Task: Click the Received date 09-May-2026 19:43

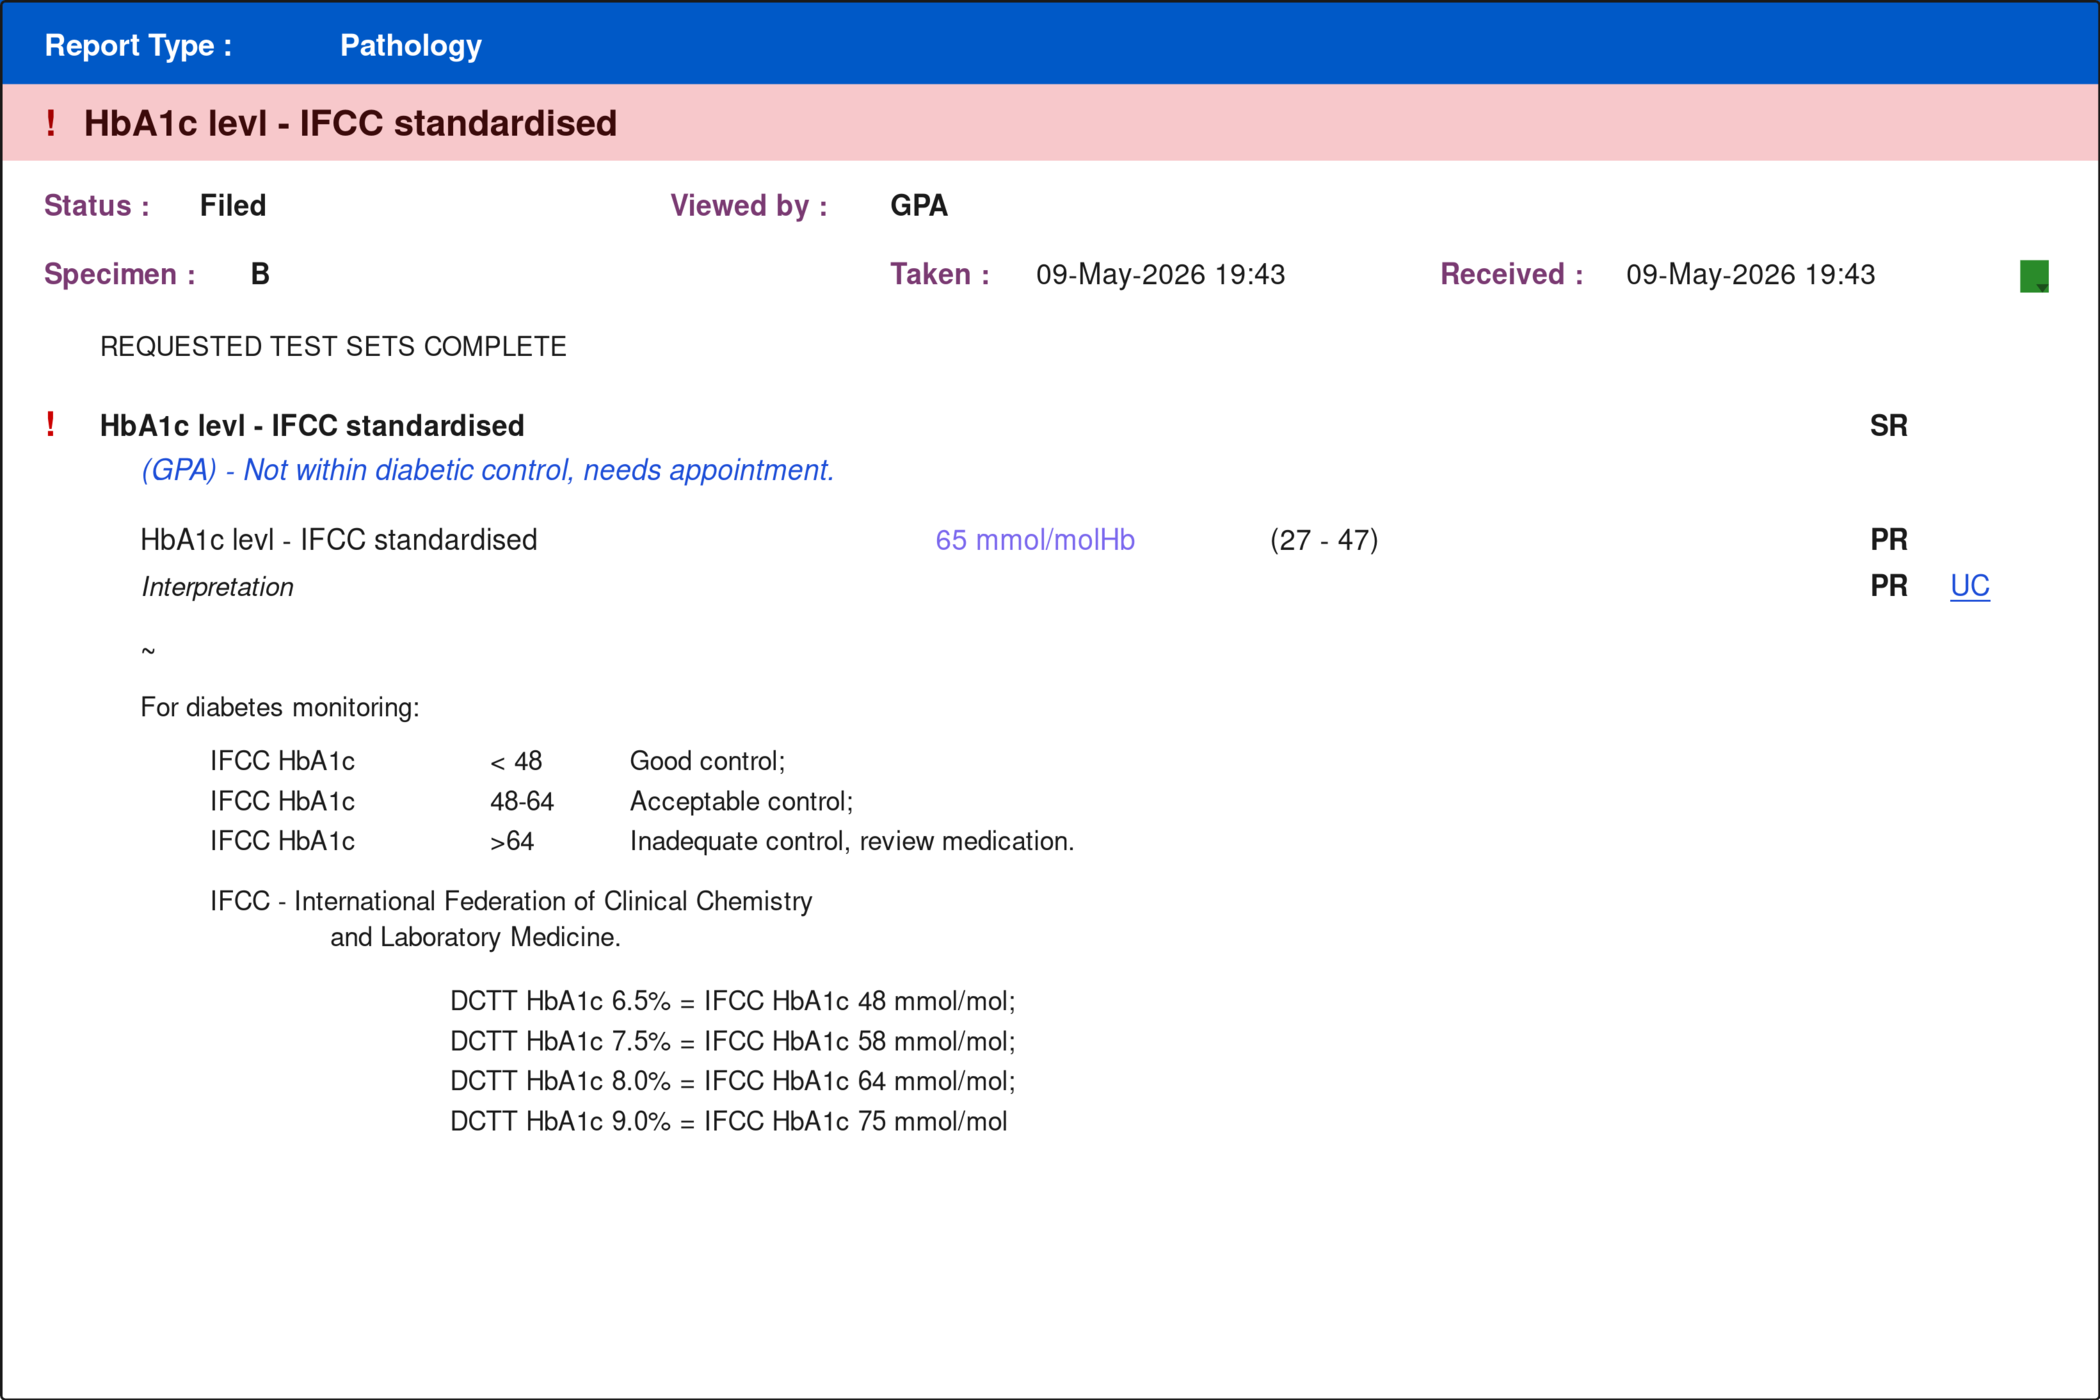Action: point(1750,274)
